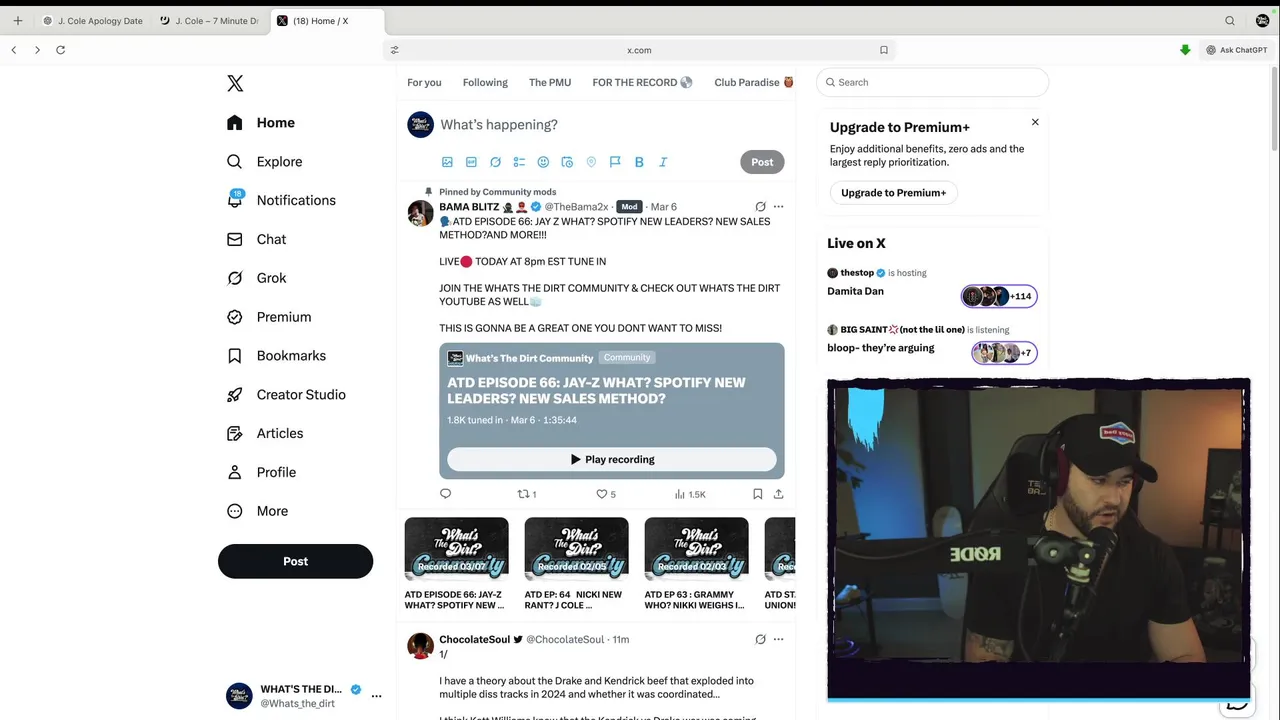
Task: Reload the page in browser
Action: coord(61,50)
